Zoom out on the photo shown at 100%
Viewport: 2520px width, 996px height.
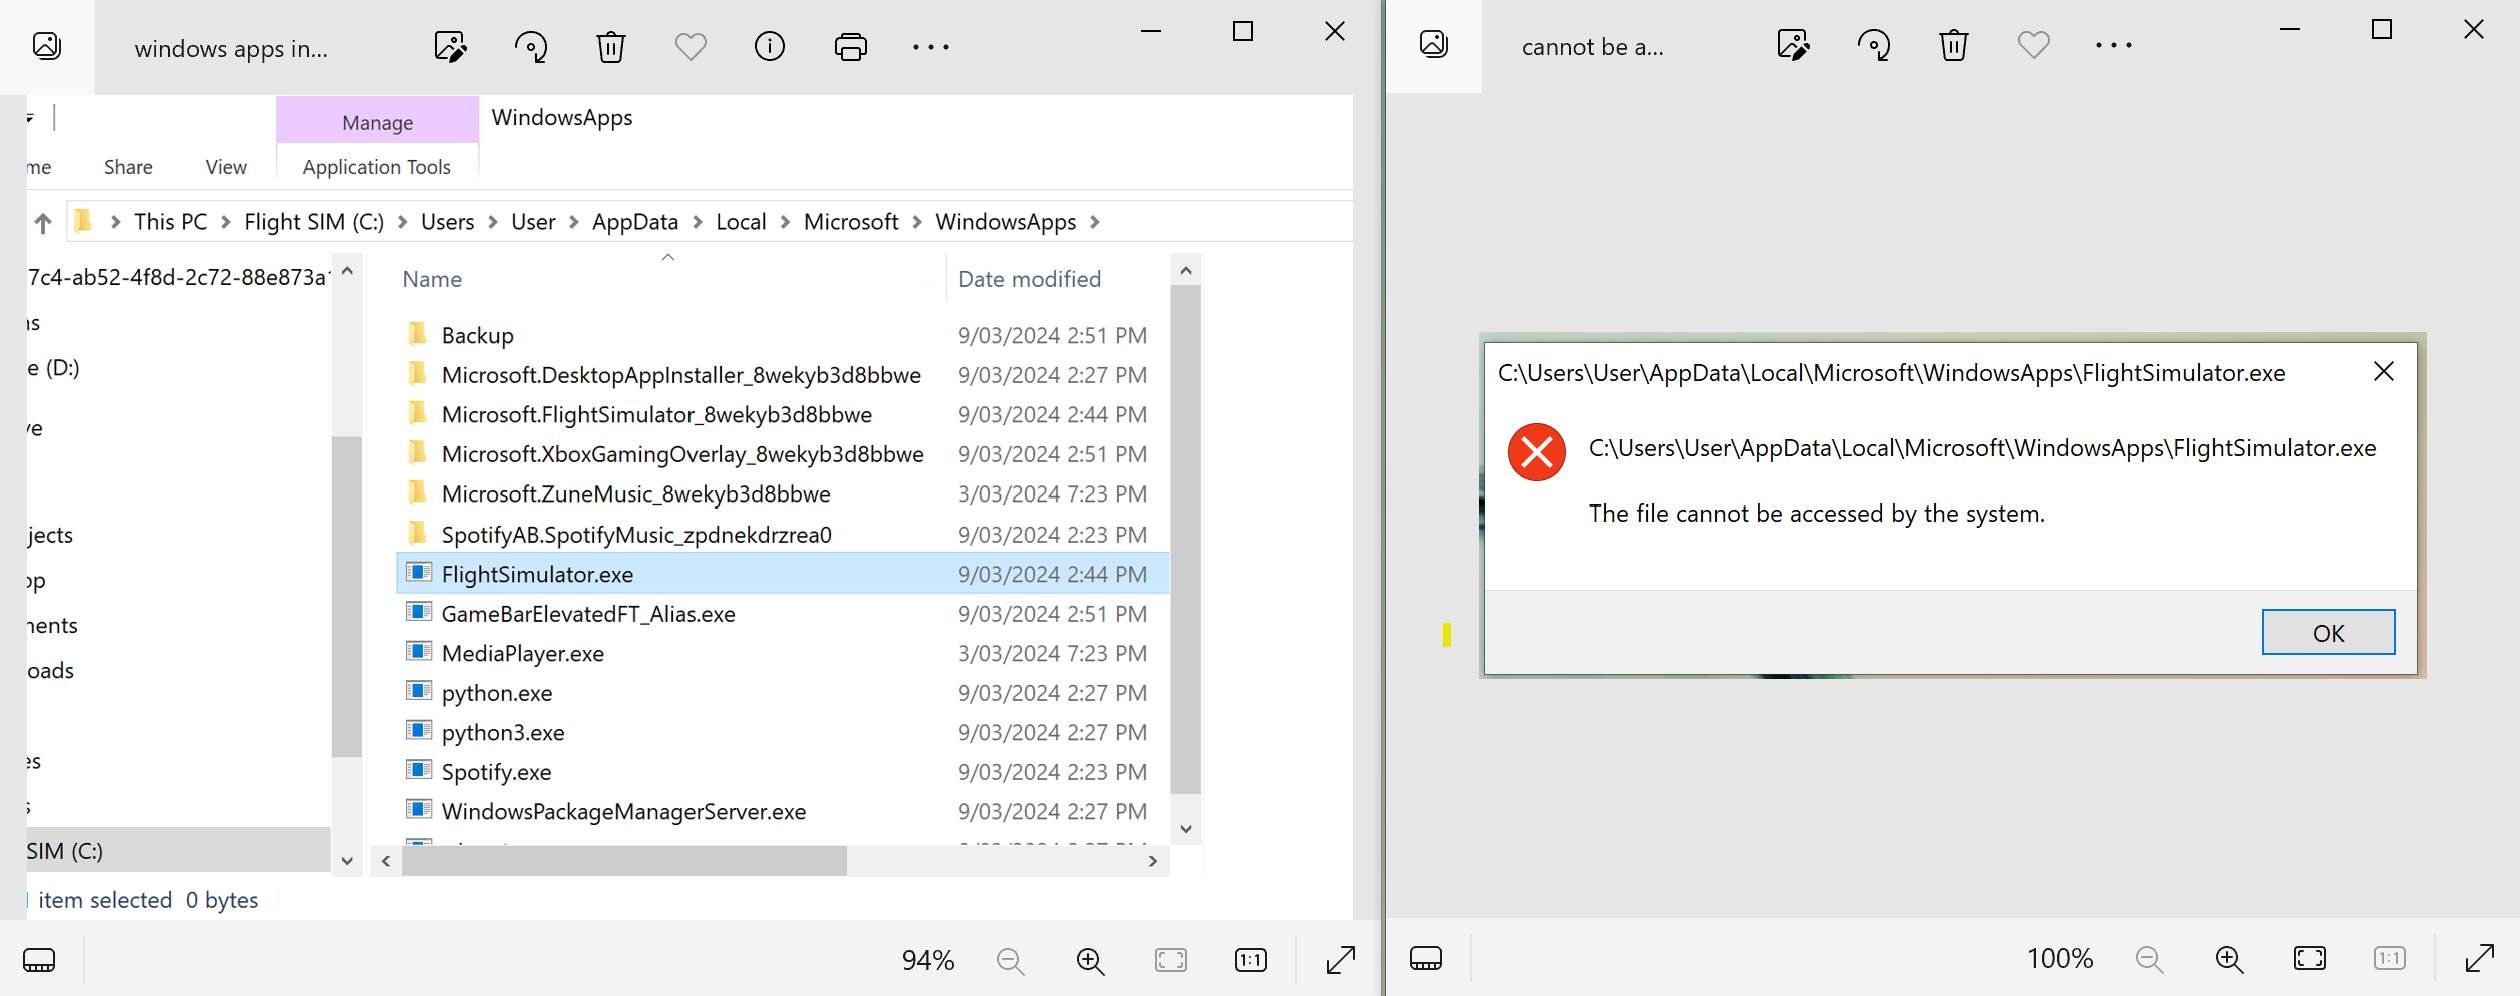(x=2149, y=960)
